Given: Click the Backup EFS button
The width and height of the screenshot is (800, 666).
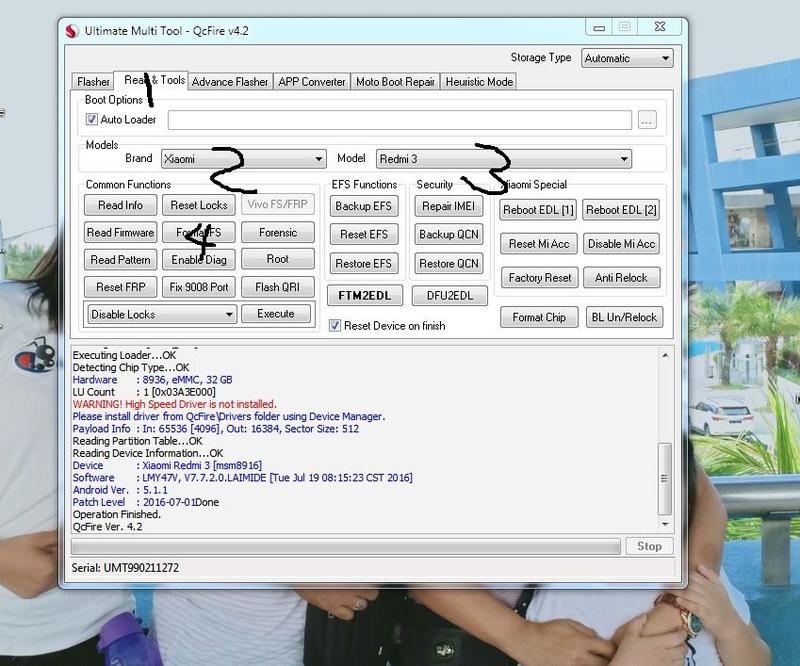Looking at the screenshot, I should click(364, 206).
